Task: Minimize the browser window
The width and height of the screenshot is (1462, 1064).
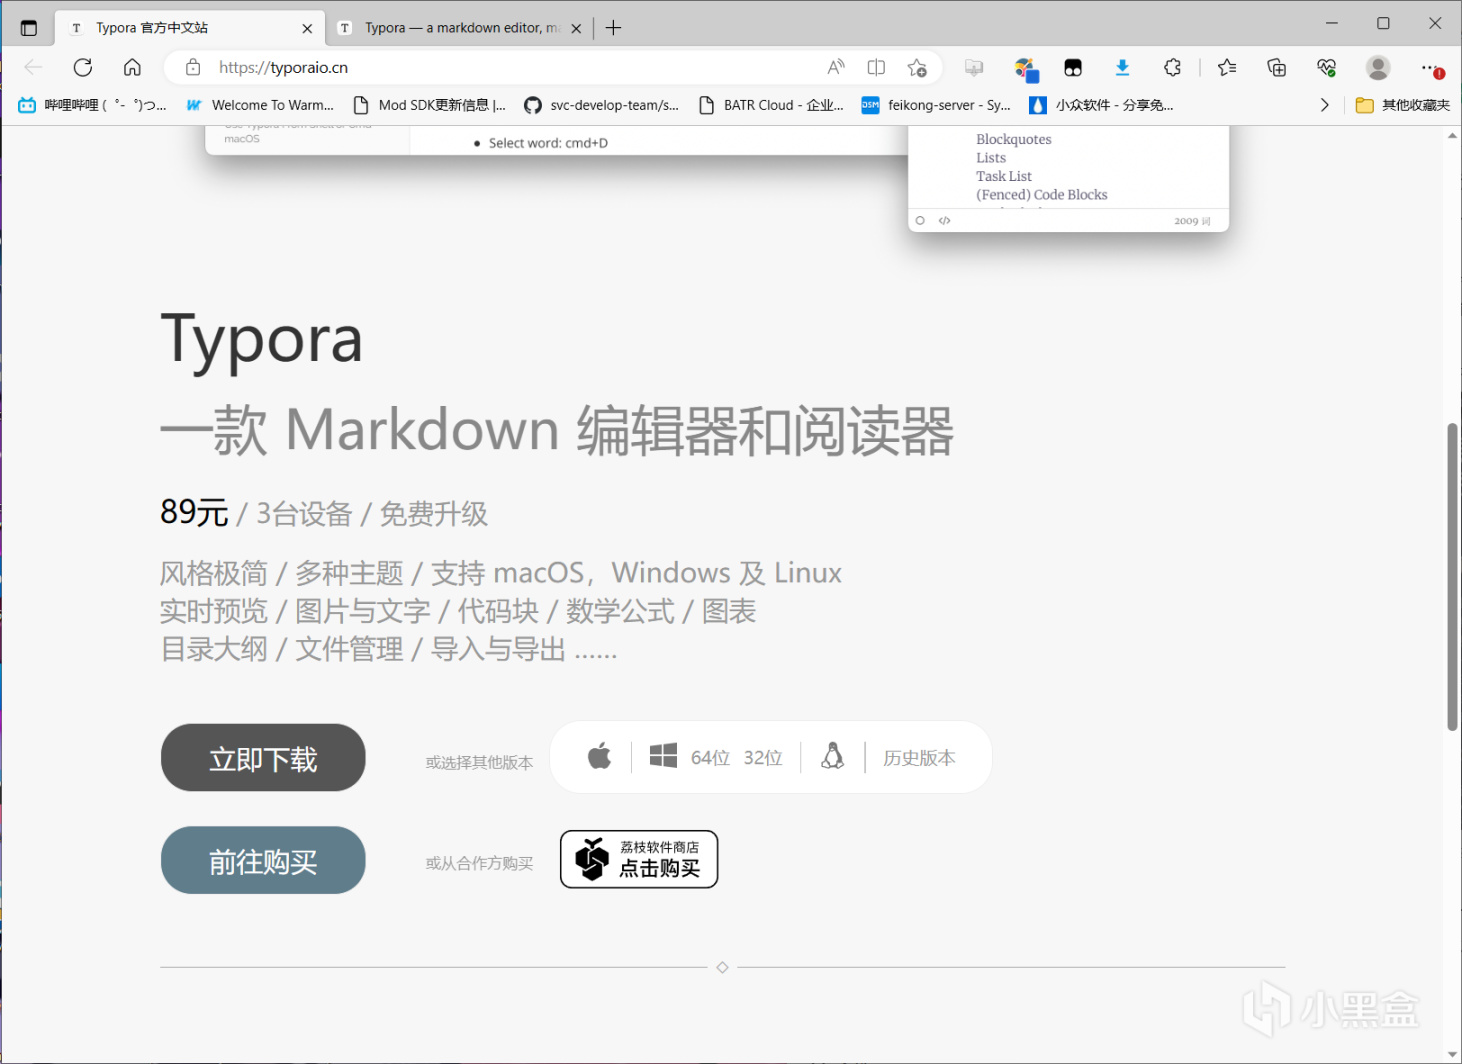Action: 1332,23
